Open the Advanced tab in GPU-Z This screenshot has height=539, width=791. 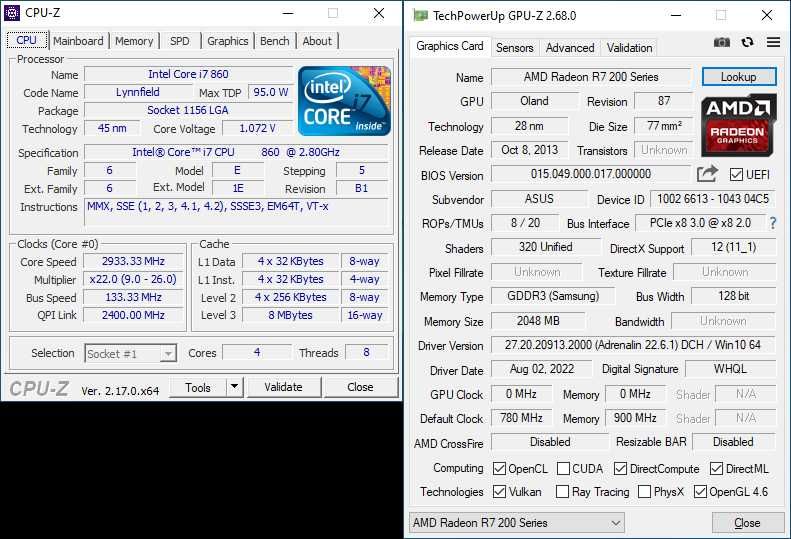(x=570, y=48)
